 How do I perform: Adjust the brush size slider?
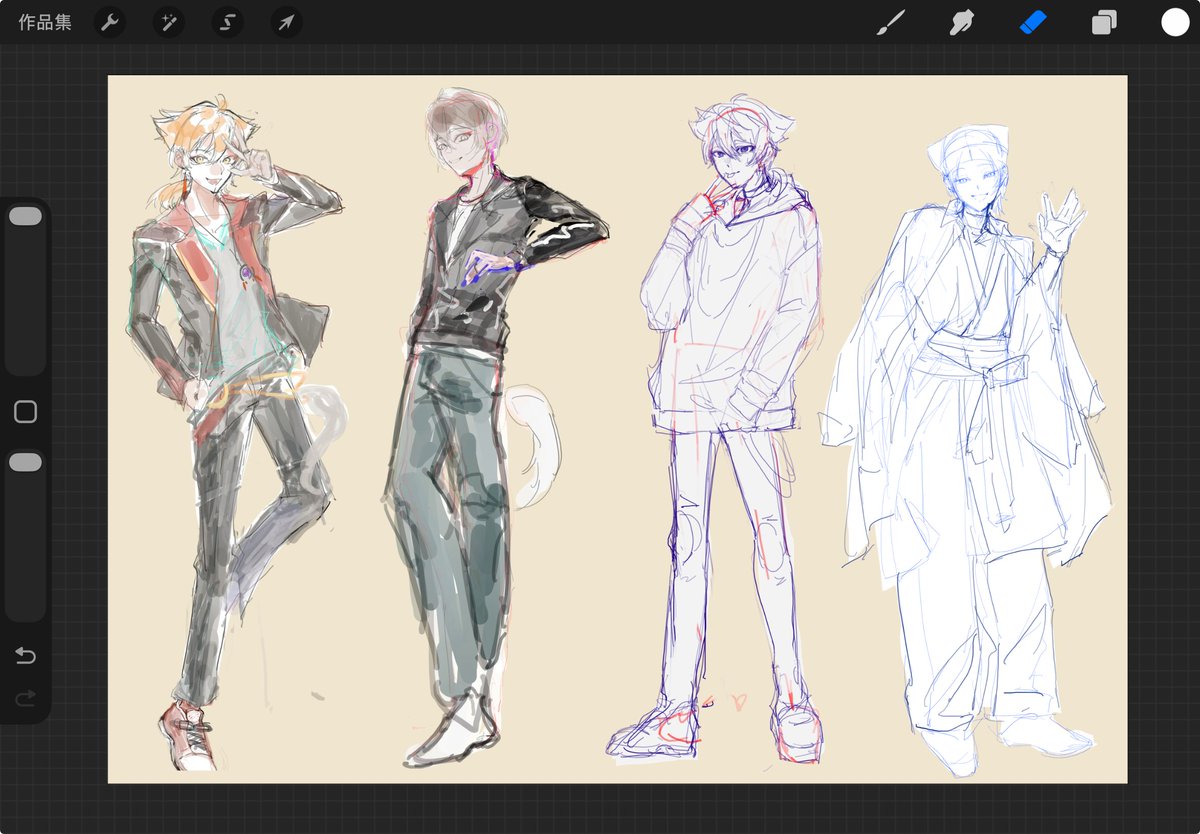pos(25,288)
